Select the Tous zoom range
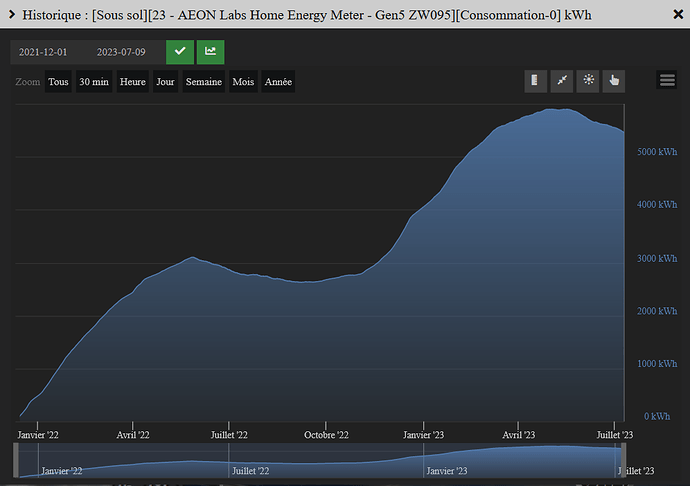The height and width of the screenshot is (486, 690). tap(59, 82)
